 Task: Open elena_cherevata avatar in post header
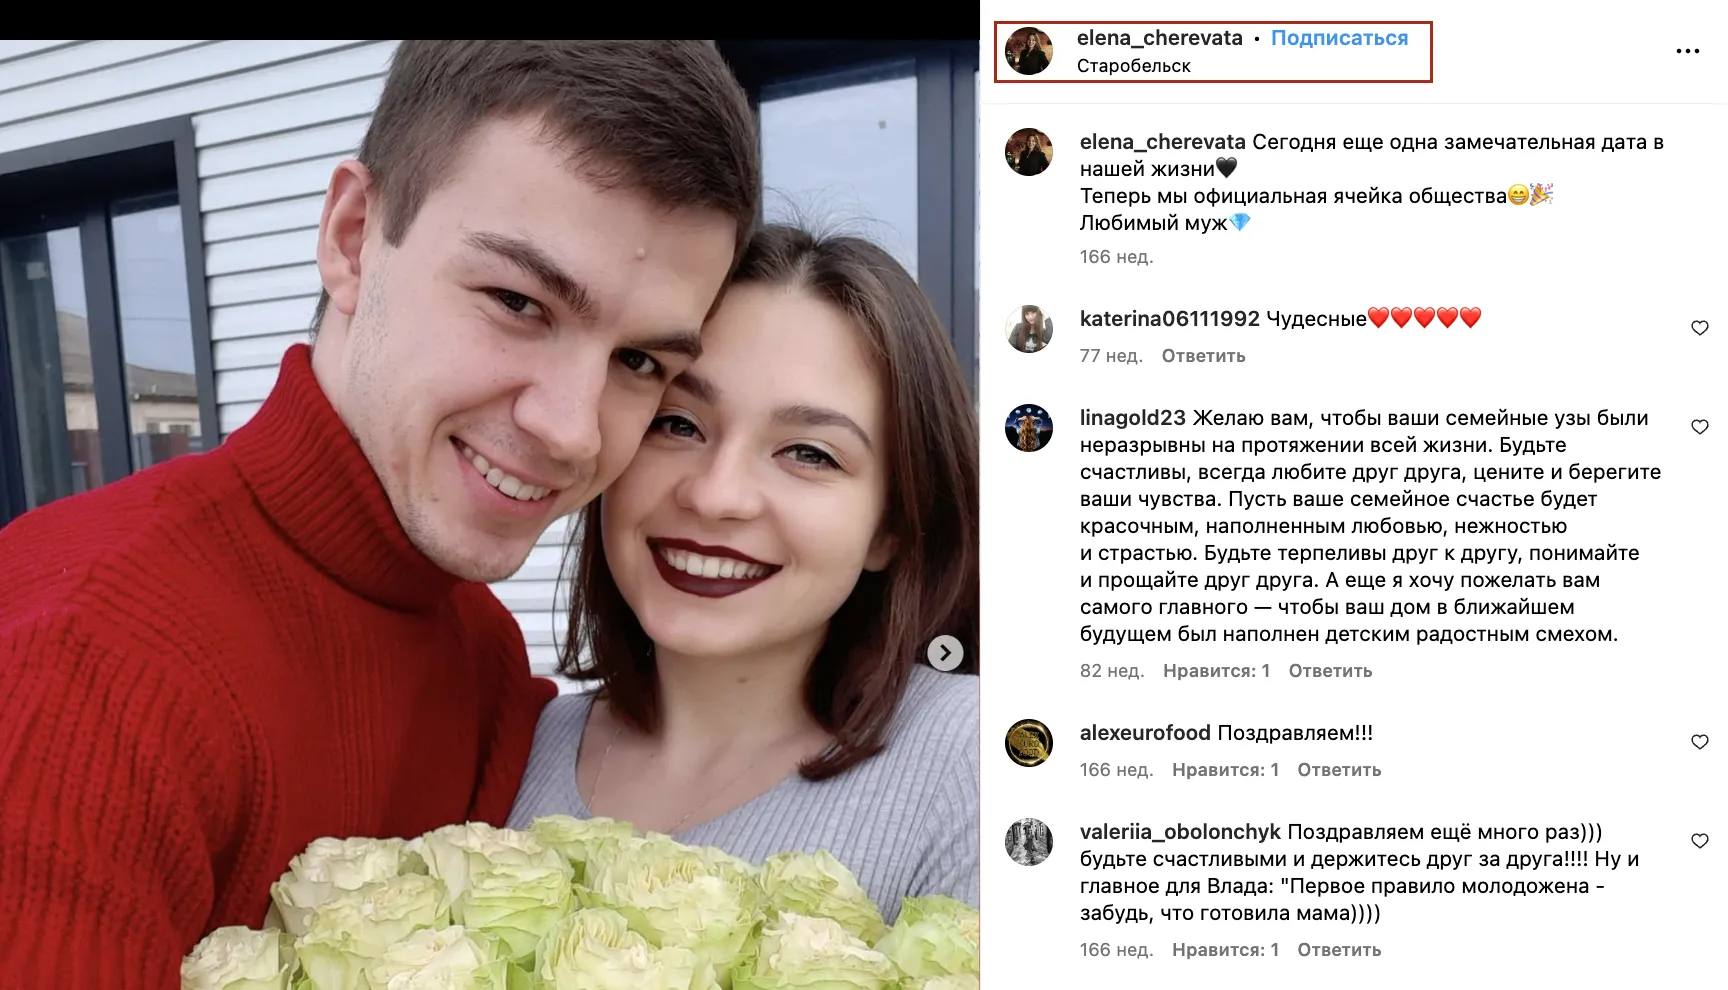(x=1028, y=51)
